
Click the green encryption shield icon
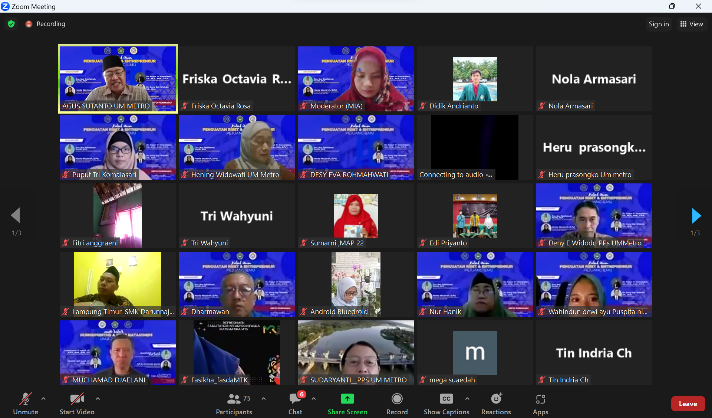coord(11,23)
